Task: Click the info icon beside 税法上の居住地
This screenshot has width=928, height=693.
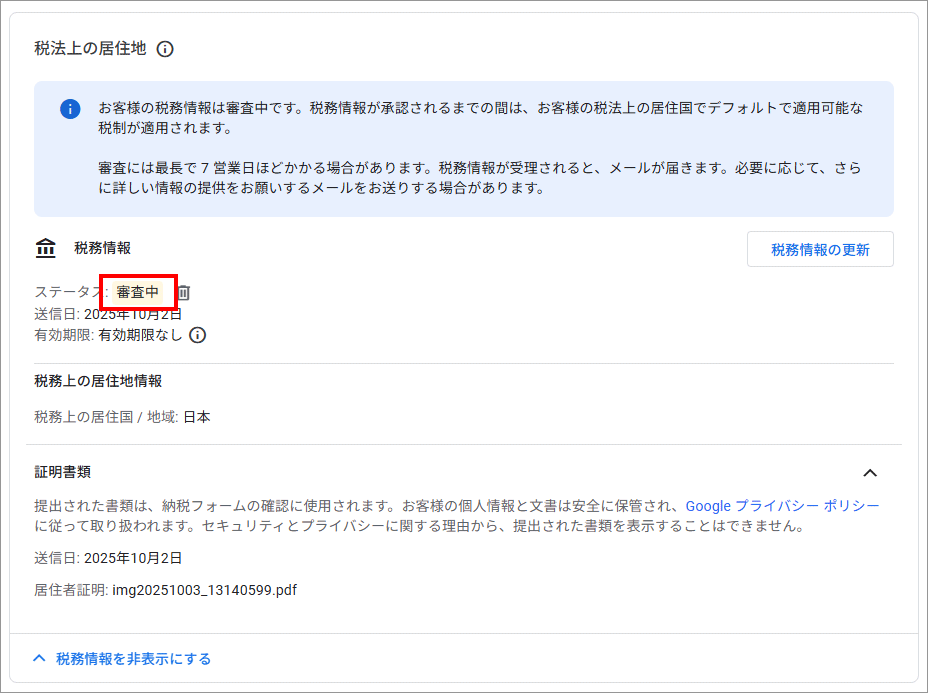Action: point(166,49)
